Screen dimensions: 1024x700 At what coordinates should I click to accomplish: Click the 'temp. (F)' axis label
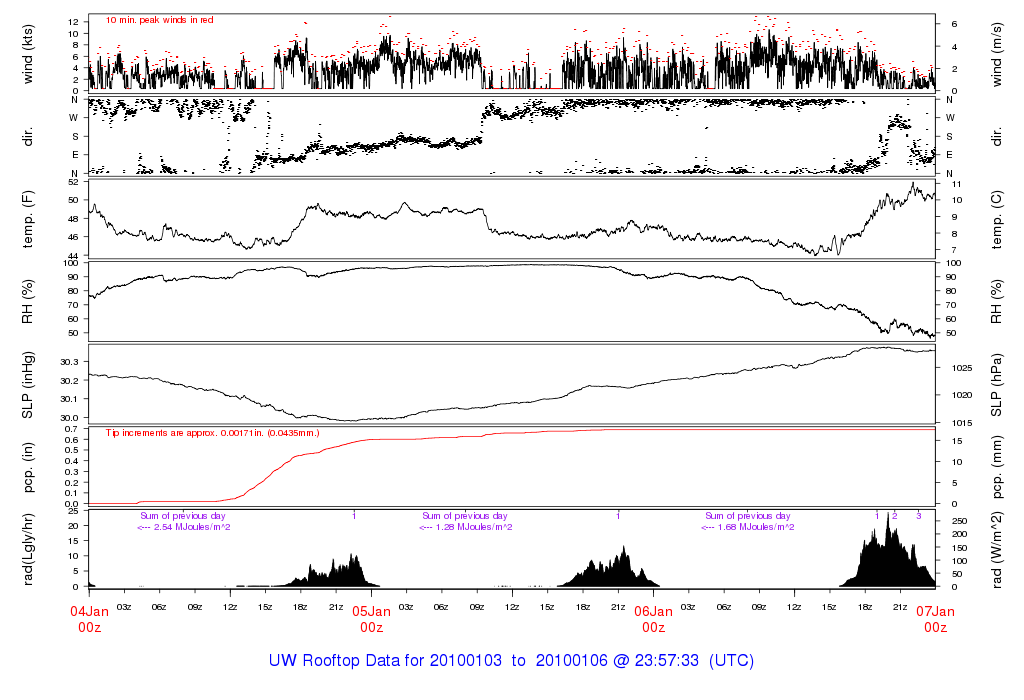point(27,219)
